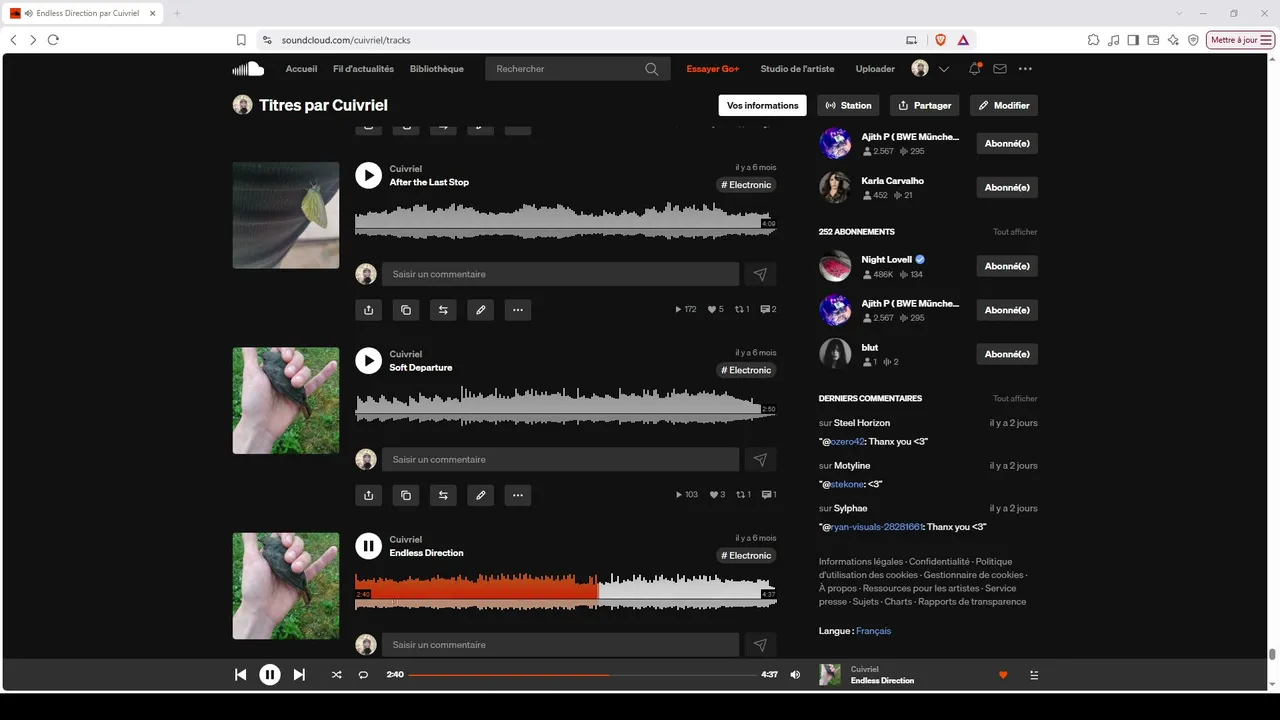Open the next-up queue in the player
Screen dimensions: 1280x720
coord(1034,675)
